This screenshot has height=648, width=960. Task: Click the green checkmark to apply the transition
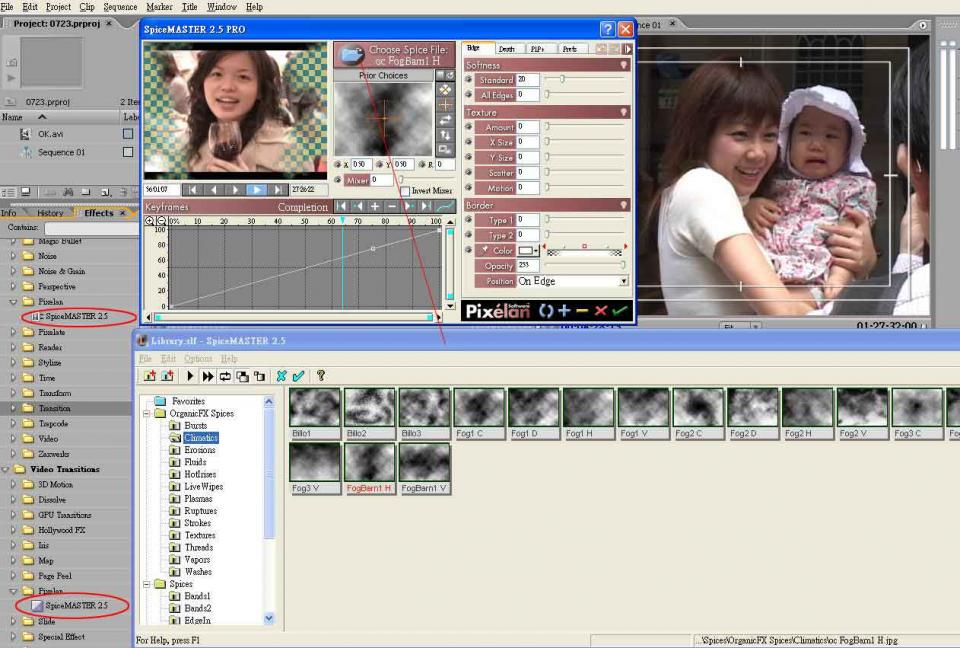(620, 310)
